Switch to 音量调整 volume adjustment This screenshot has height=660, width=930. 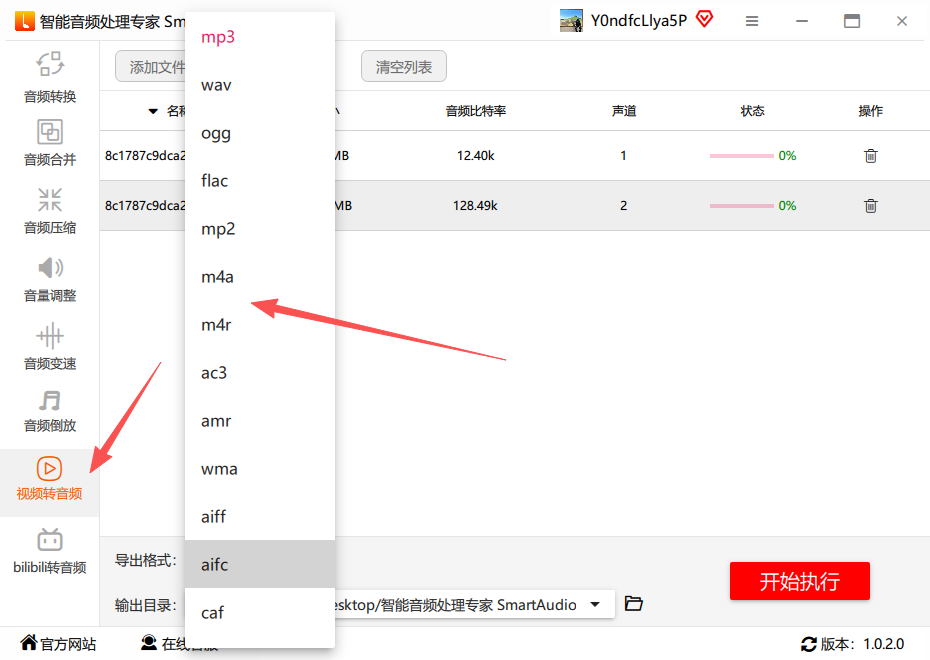click(x=50, y=278)
